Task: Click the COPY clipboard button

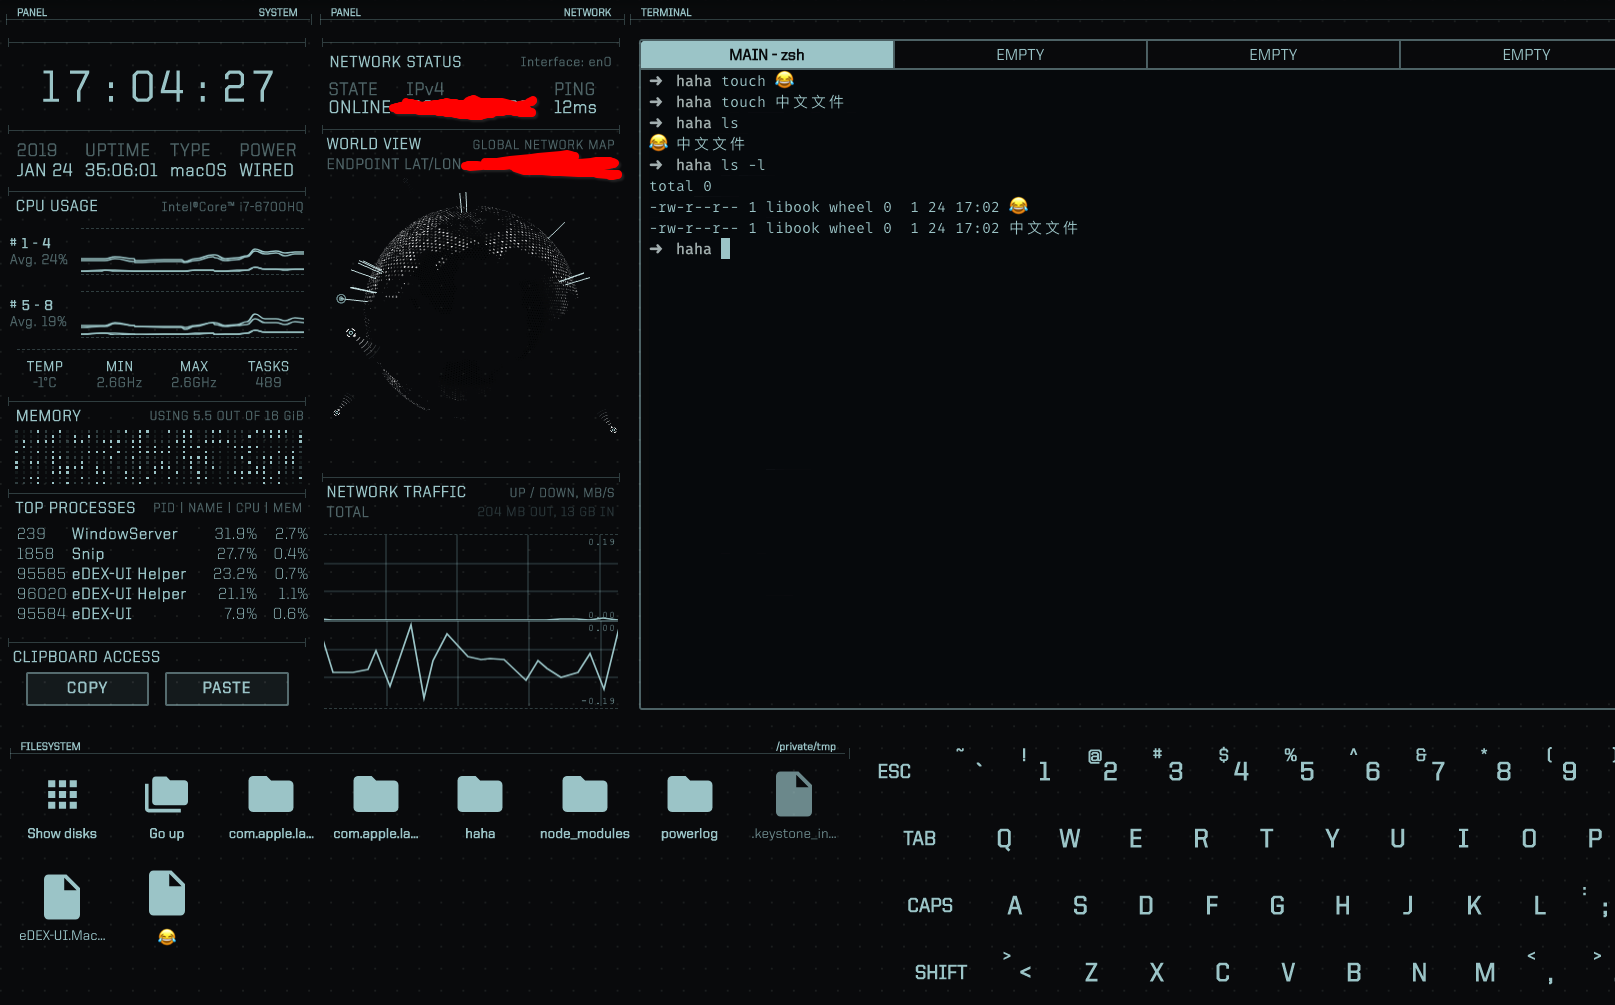Action: [x=87, y=688]
